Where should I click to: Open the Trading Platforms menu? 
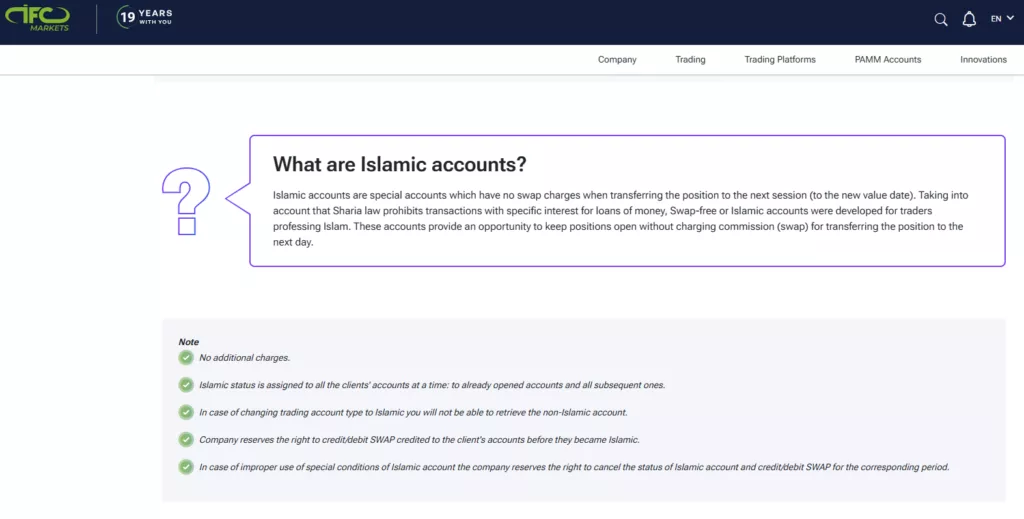[780, 59]
